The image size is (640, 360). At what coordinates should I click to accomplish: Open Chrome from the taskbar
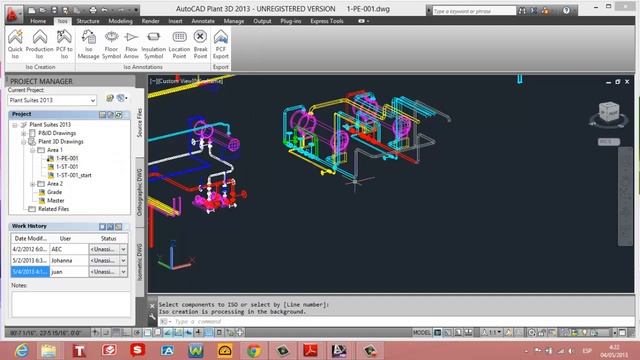point(253,350)
